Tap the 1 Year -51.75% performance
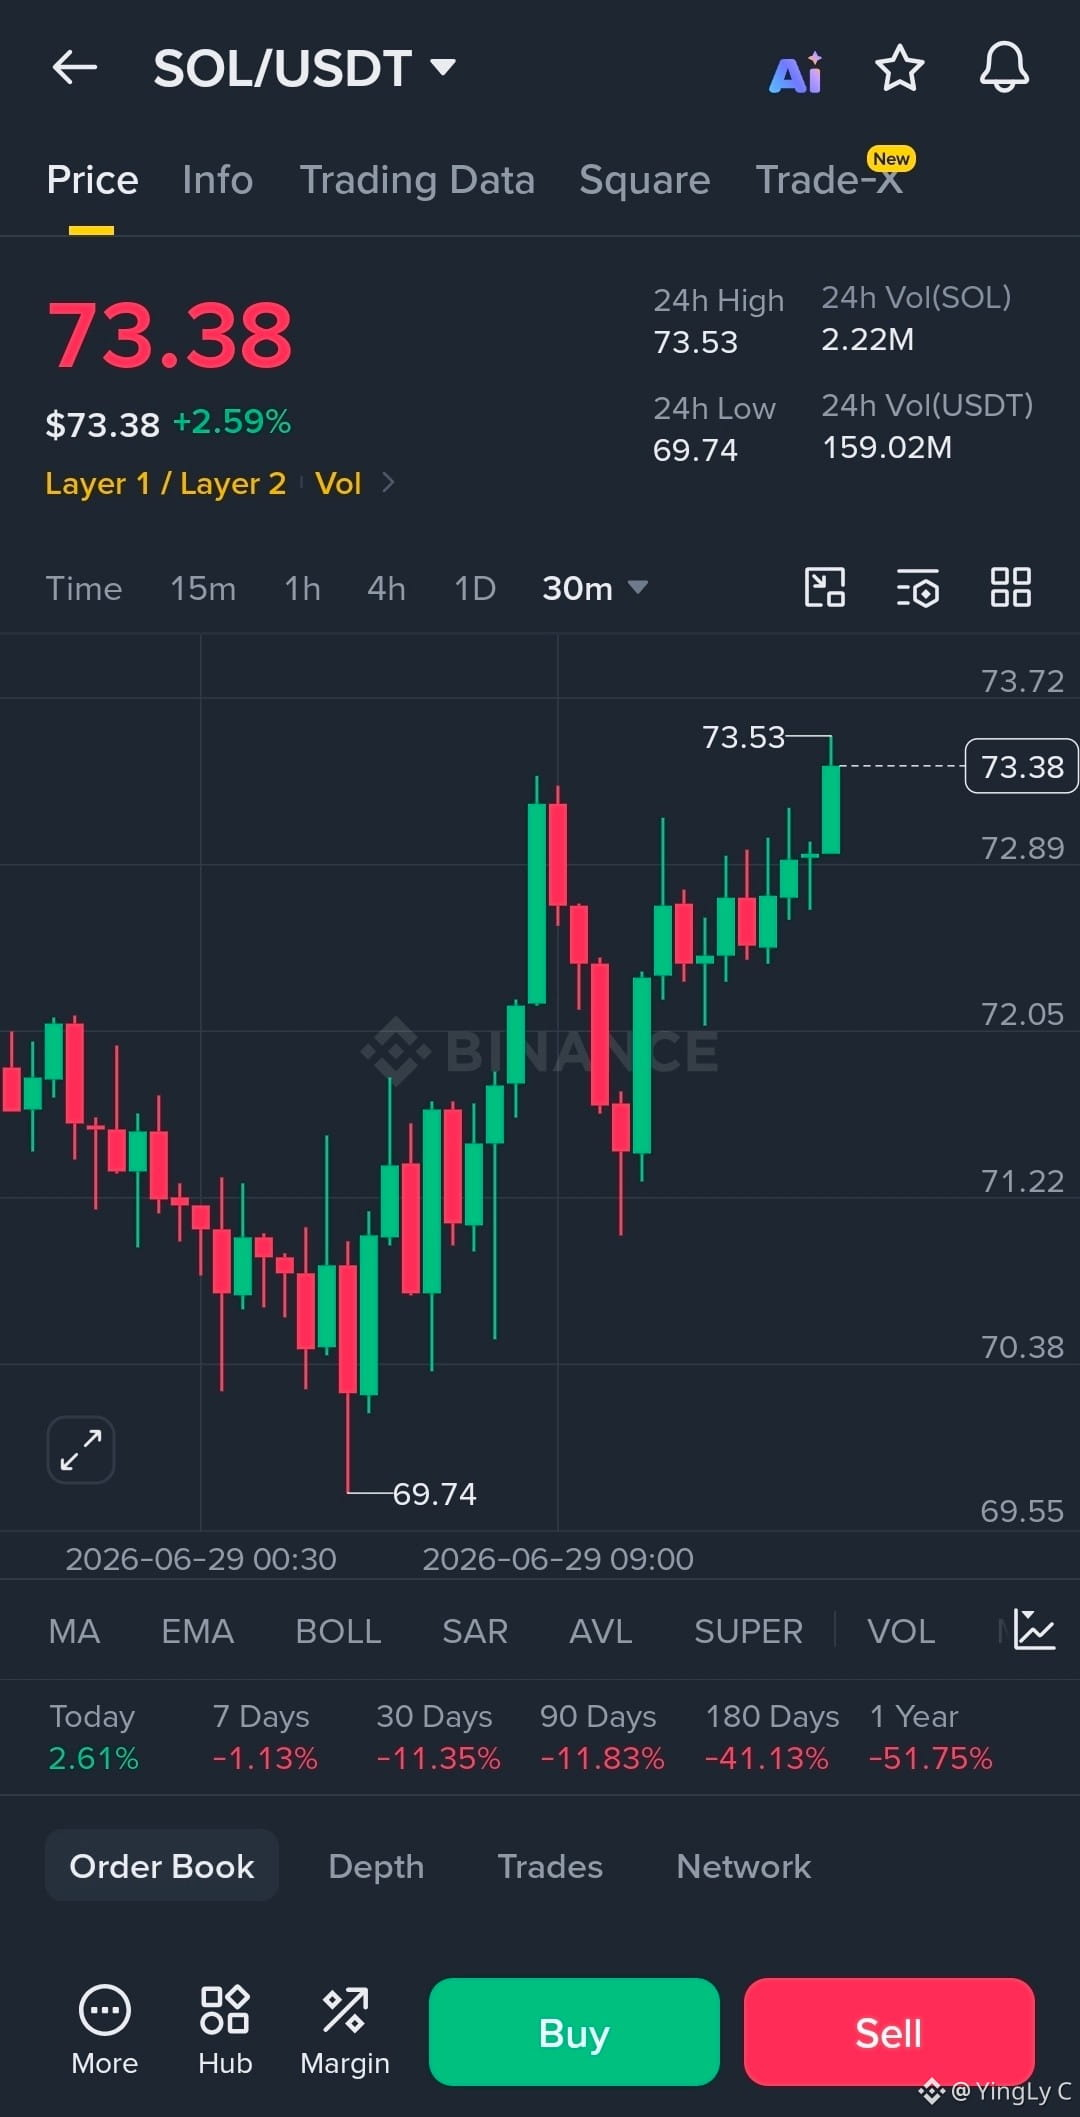The image size is (1080, 2117). pyautogui.click(x=930, y=1738)
